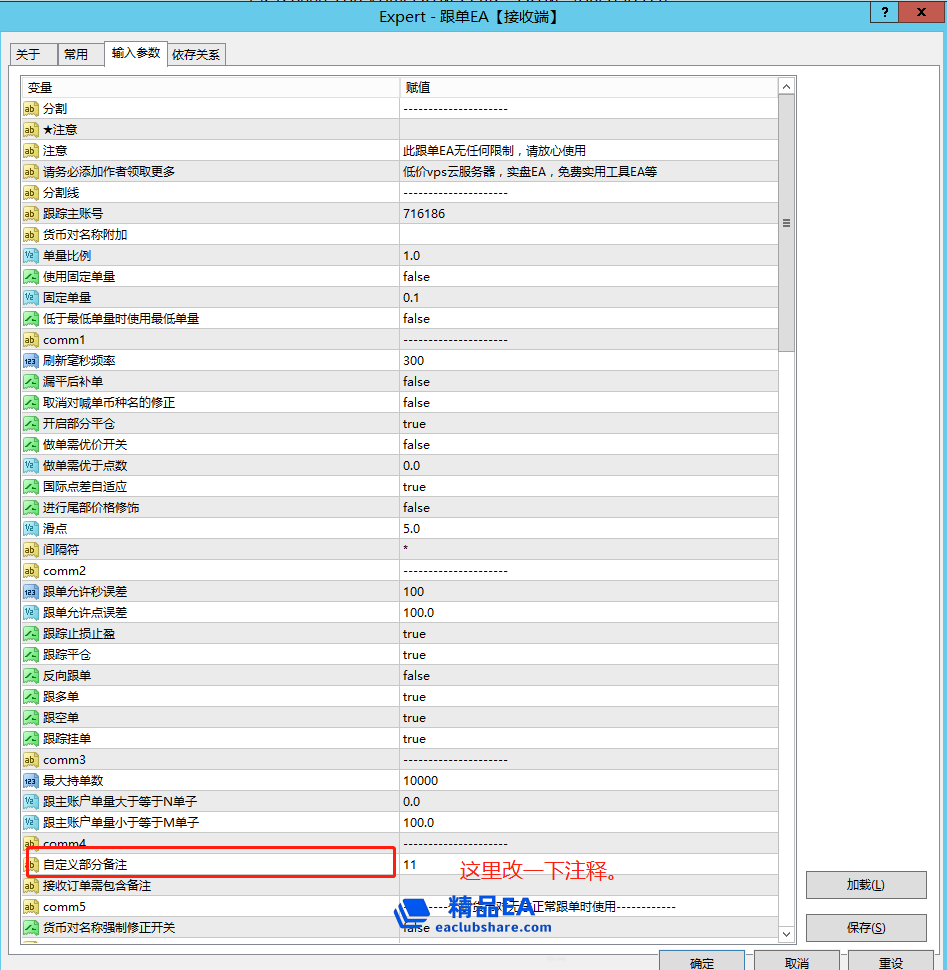Click the green boolean icon beside 开启部分平仓

tap(30, 423)
